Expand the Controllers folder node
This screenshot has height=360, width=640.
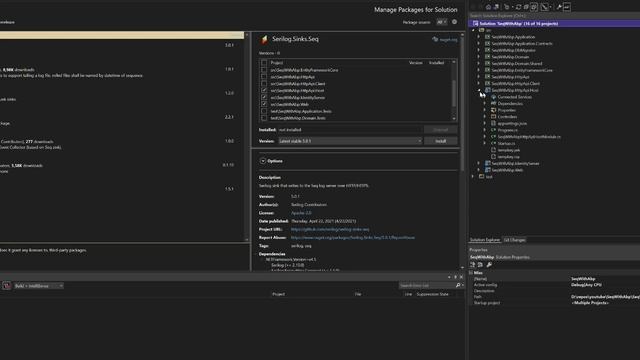(485, 117)
